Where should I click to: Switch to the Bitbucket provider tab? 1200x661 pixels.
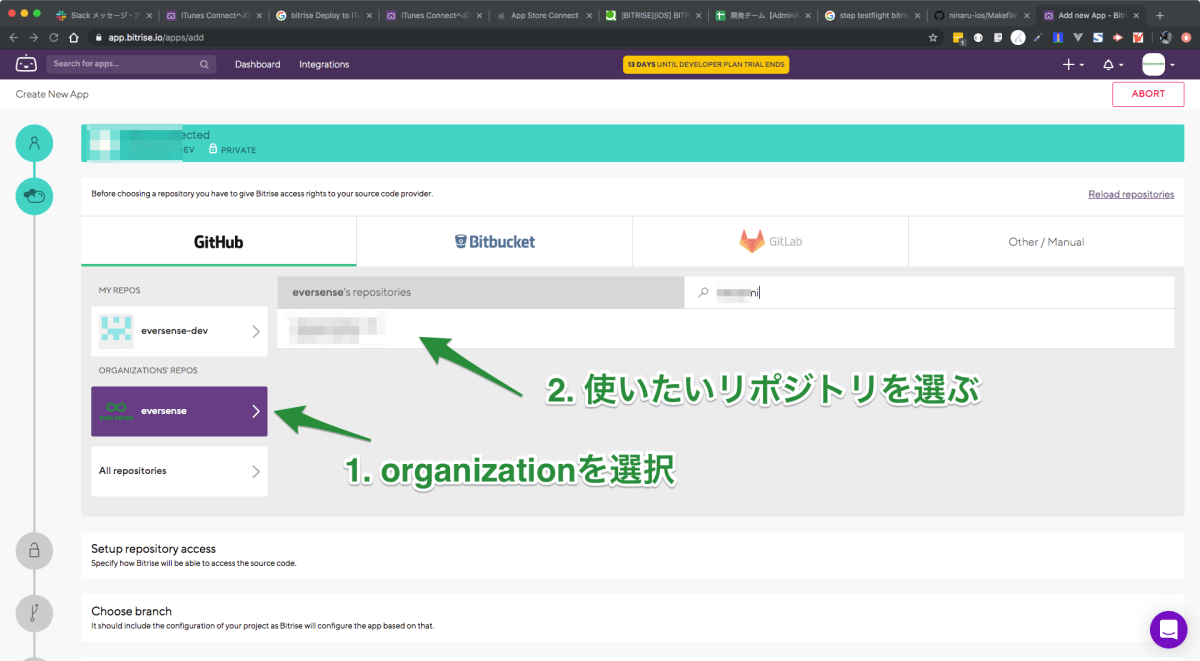point(494,242)
